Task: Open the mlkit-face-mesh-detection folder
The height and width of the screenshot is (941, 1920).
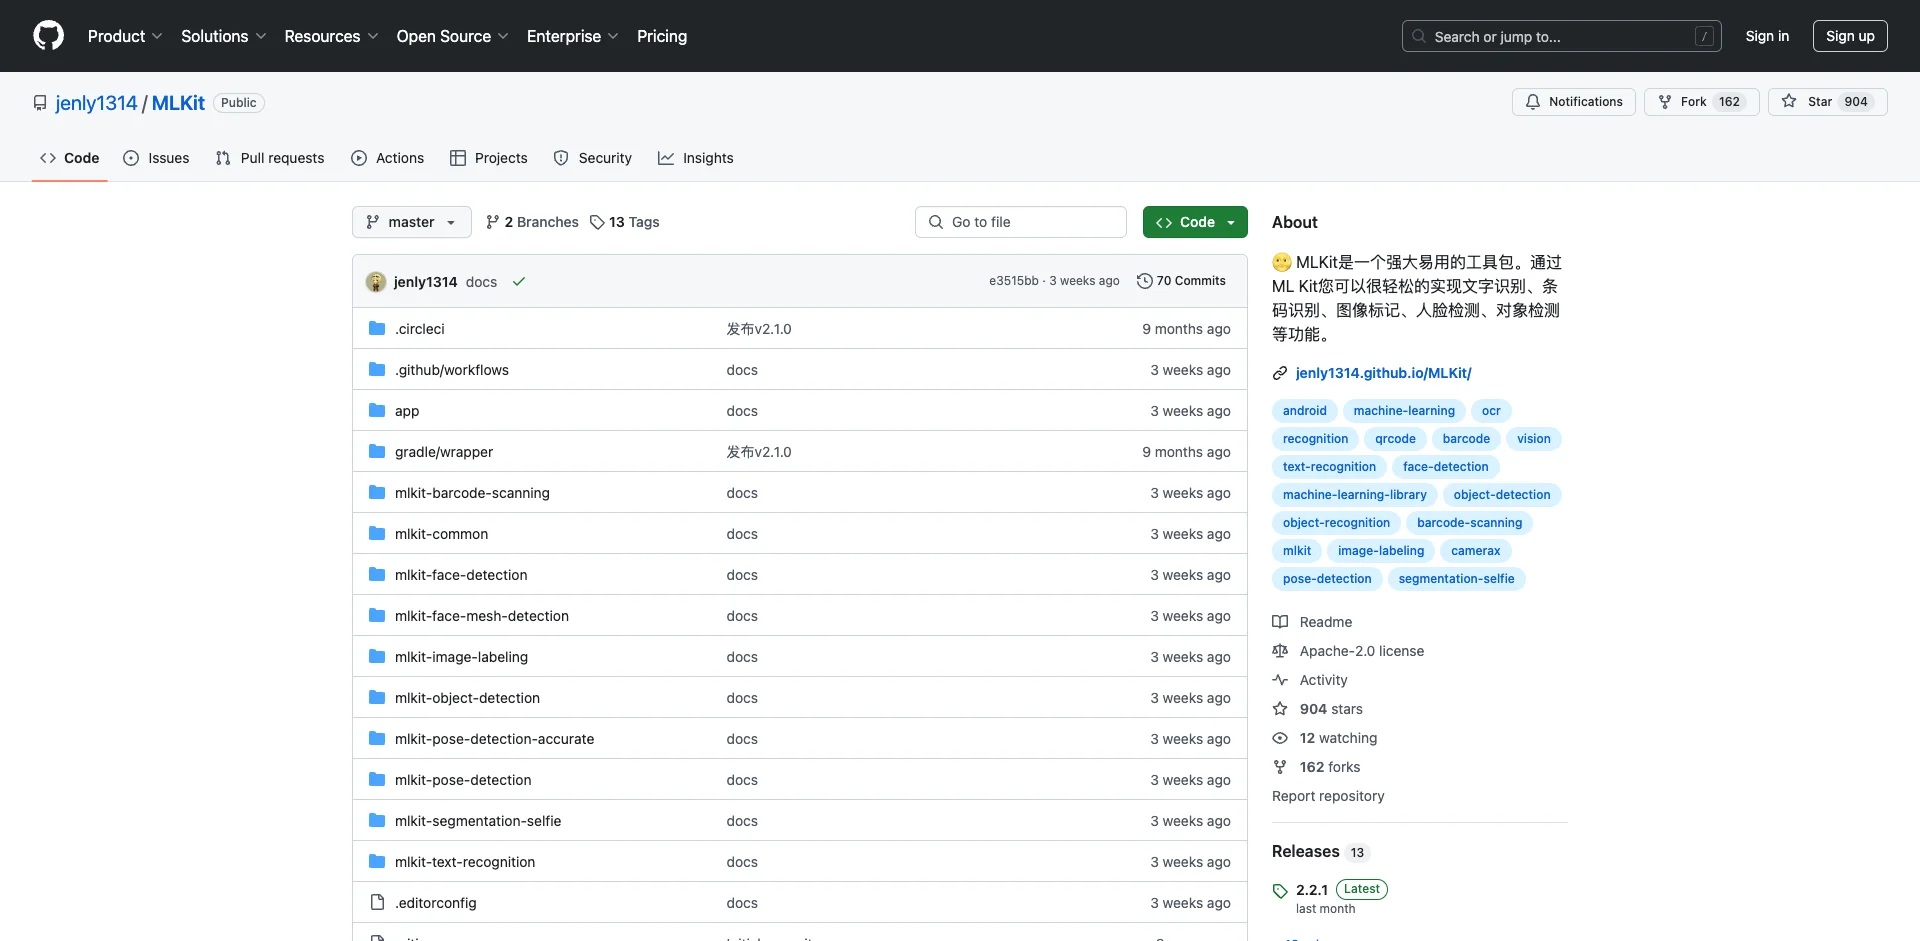Action: (482, 616)
